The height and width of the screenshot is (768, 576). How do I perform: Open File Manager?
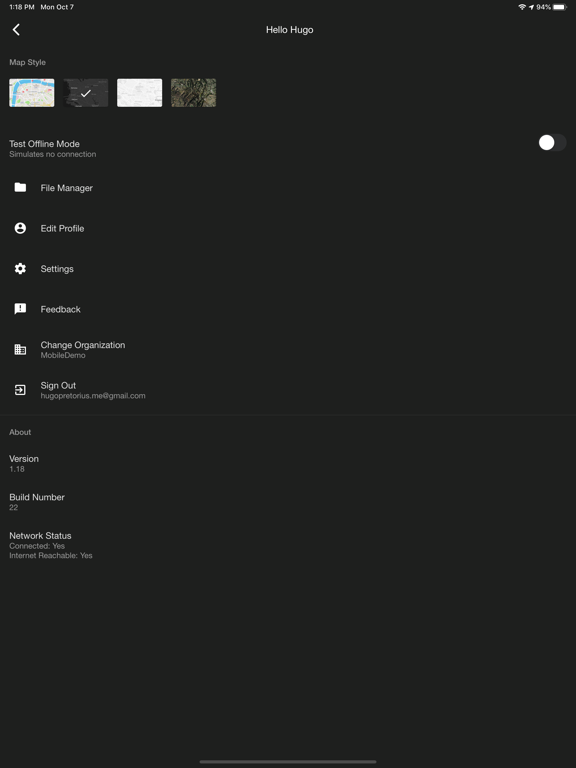67,188
